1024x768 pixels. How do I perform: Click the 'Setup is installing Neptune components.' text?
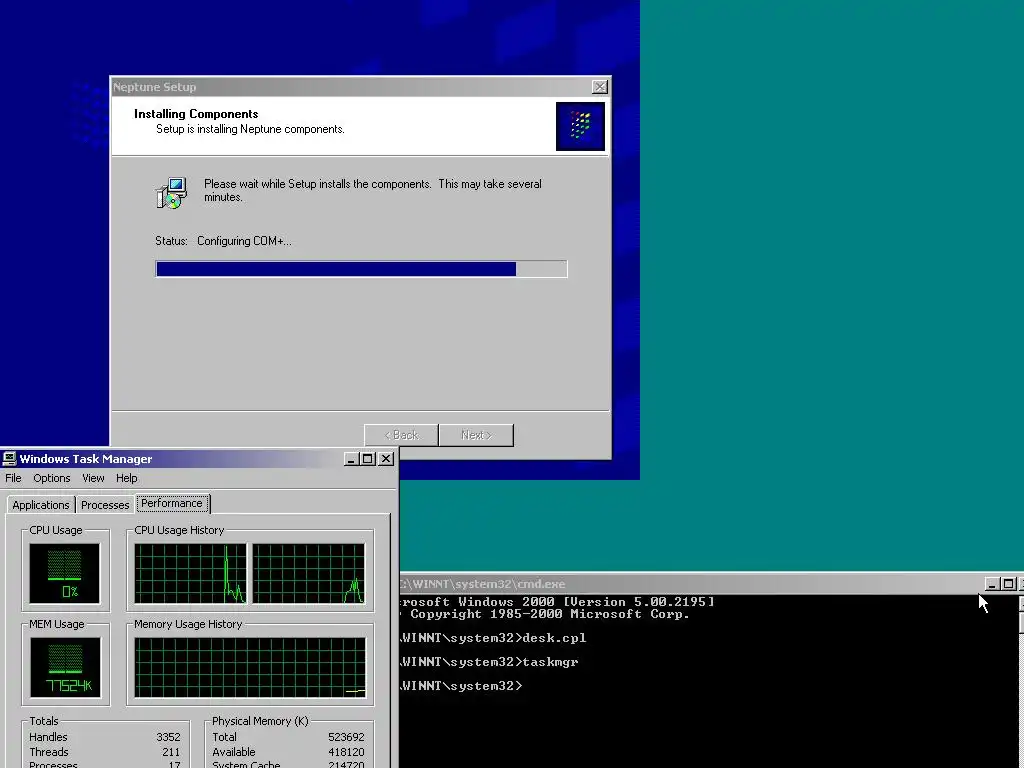pyautogui.click(x=250, y=129)
